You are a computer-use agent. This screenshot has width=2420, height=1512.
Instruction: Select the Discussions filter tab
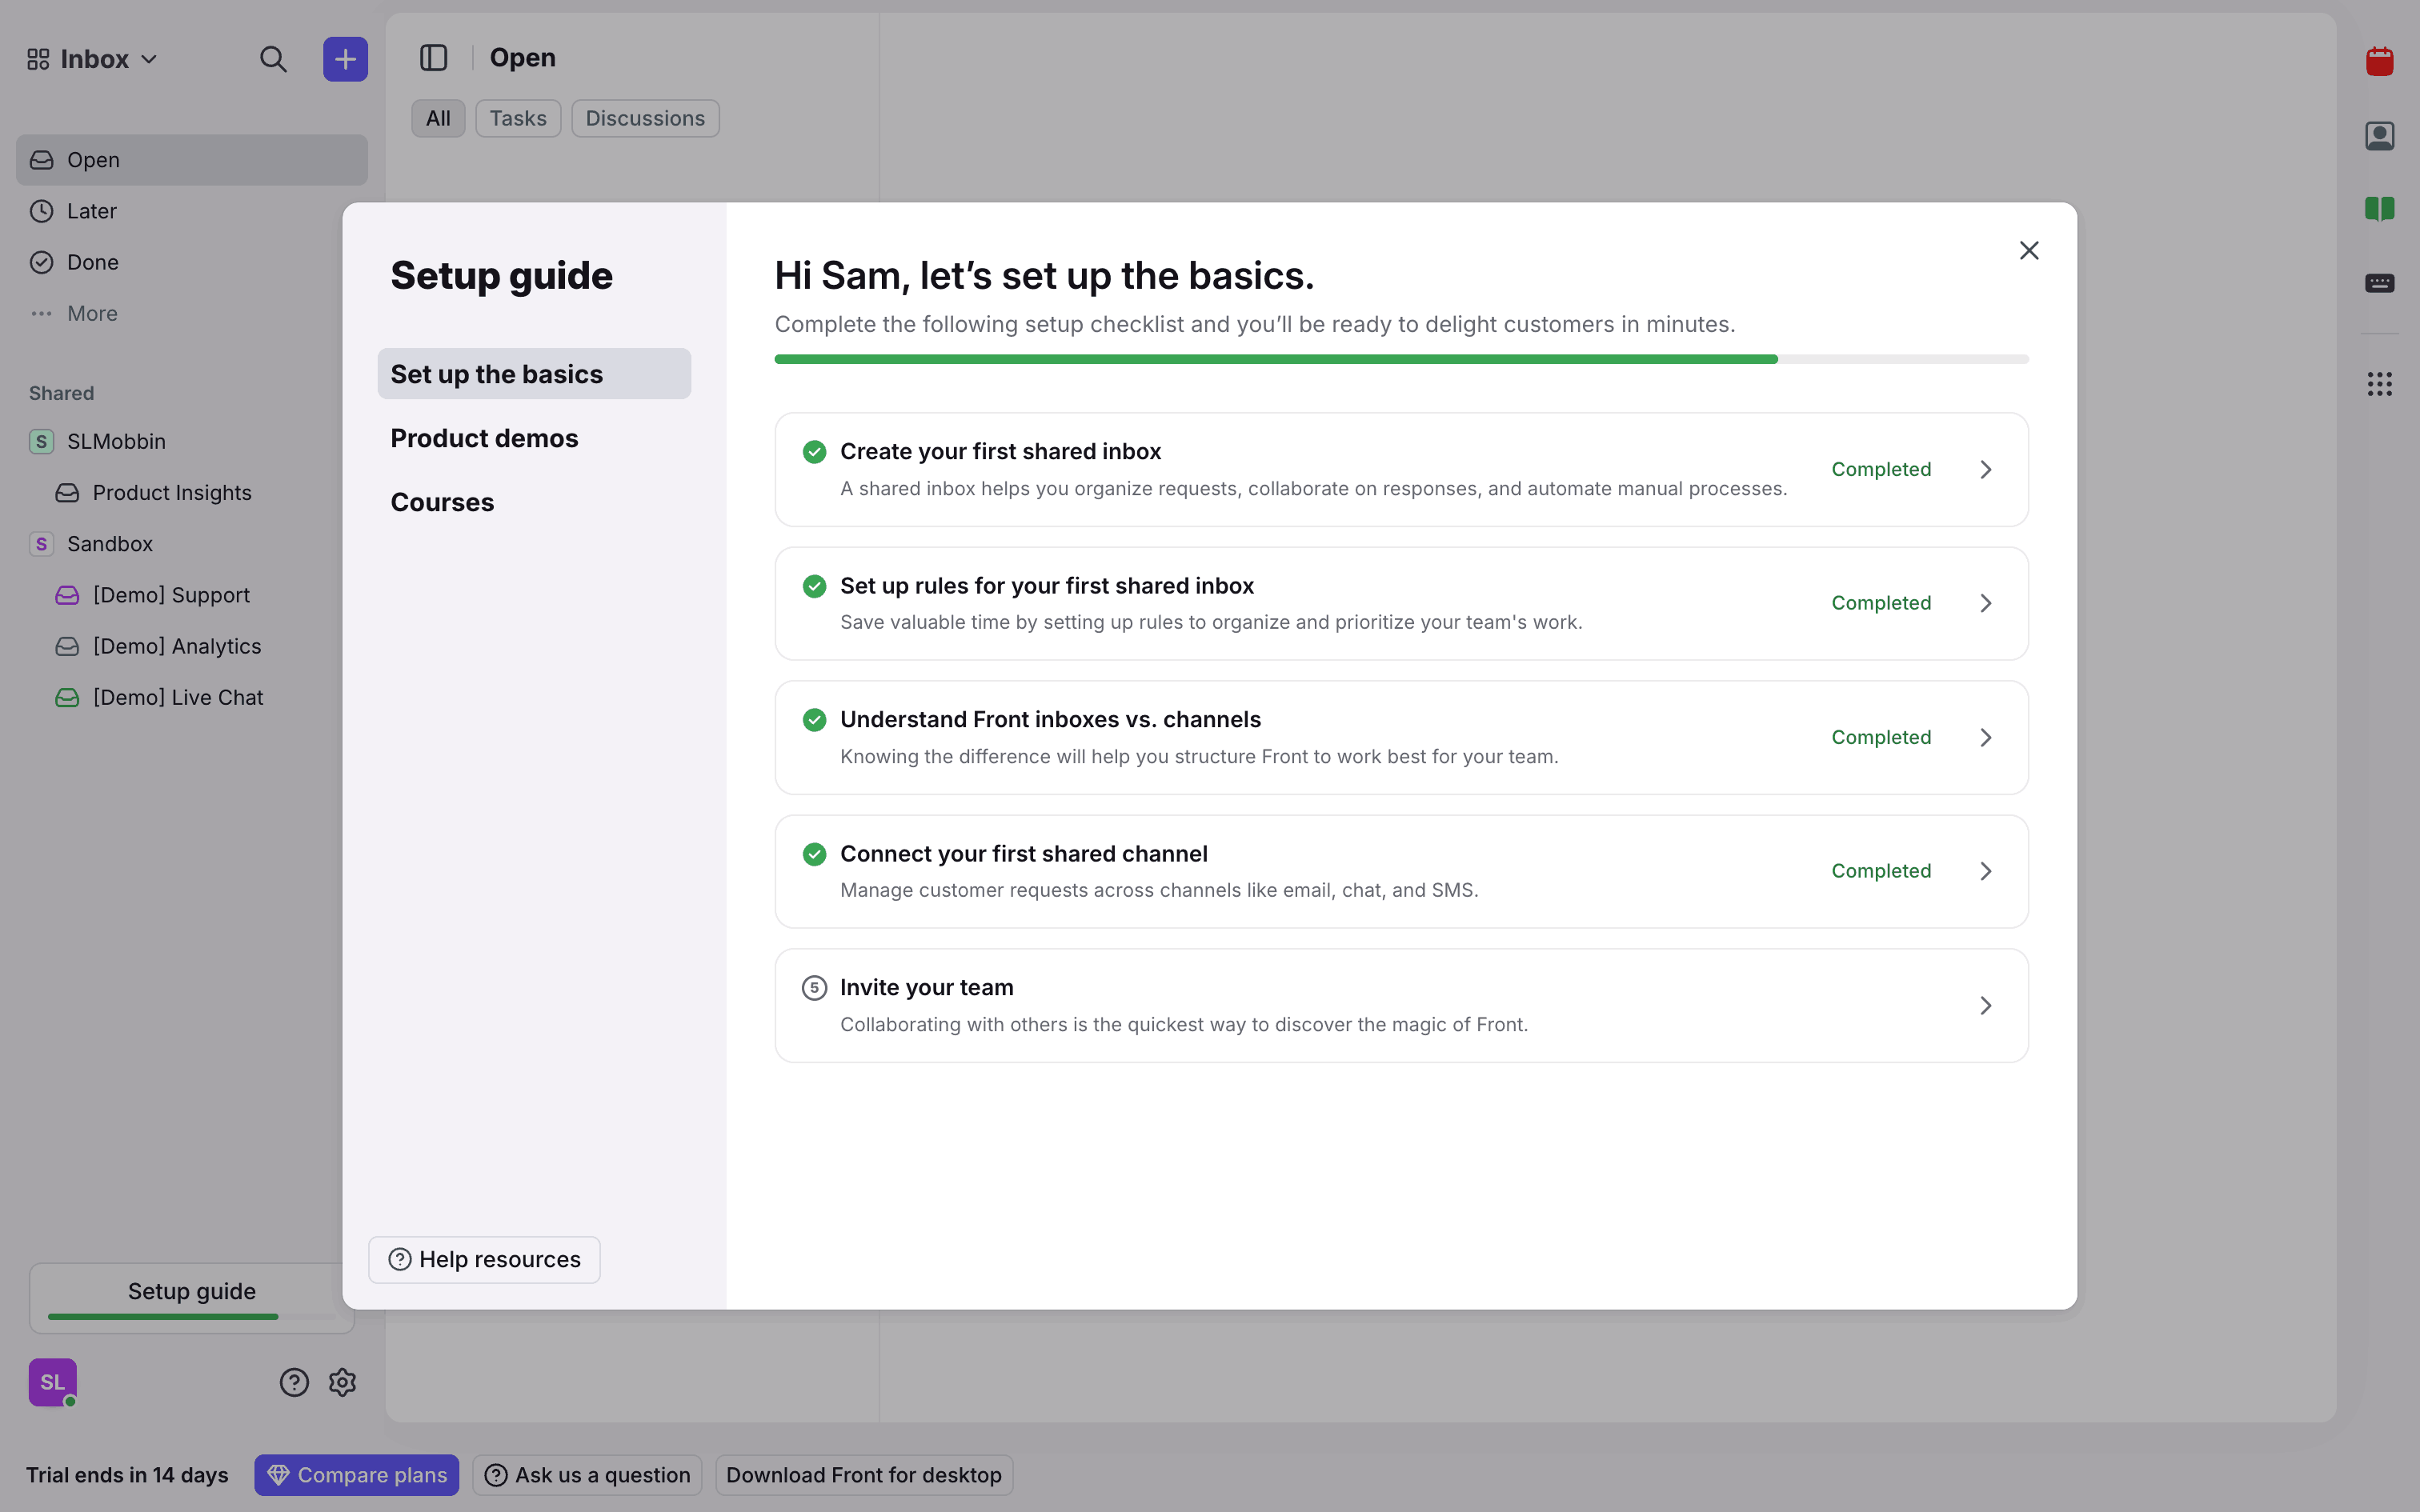click(645, 118)
